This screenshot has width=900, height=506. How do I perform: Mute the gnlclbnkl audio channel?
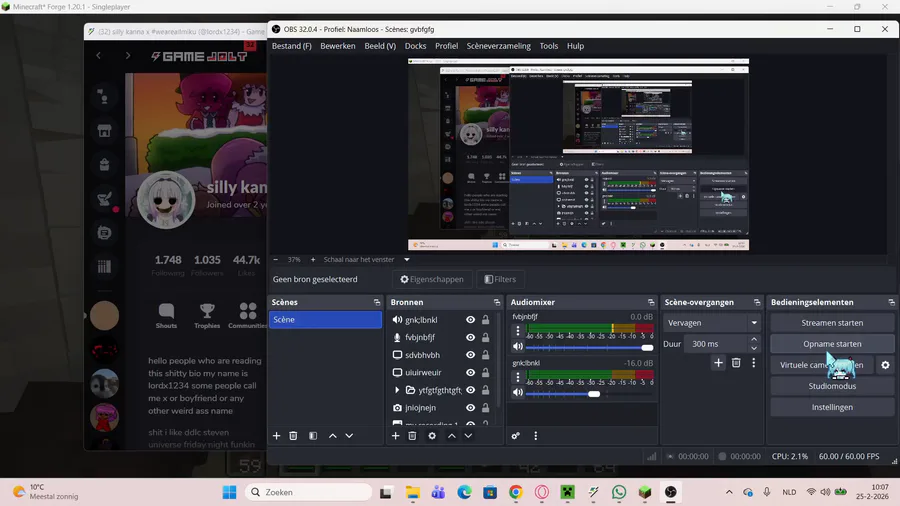(518, 393)
